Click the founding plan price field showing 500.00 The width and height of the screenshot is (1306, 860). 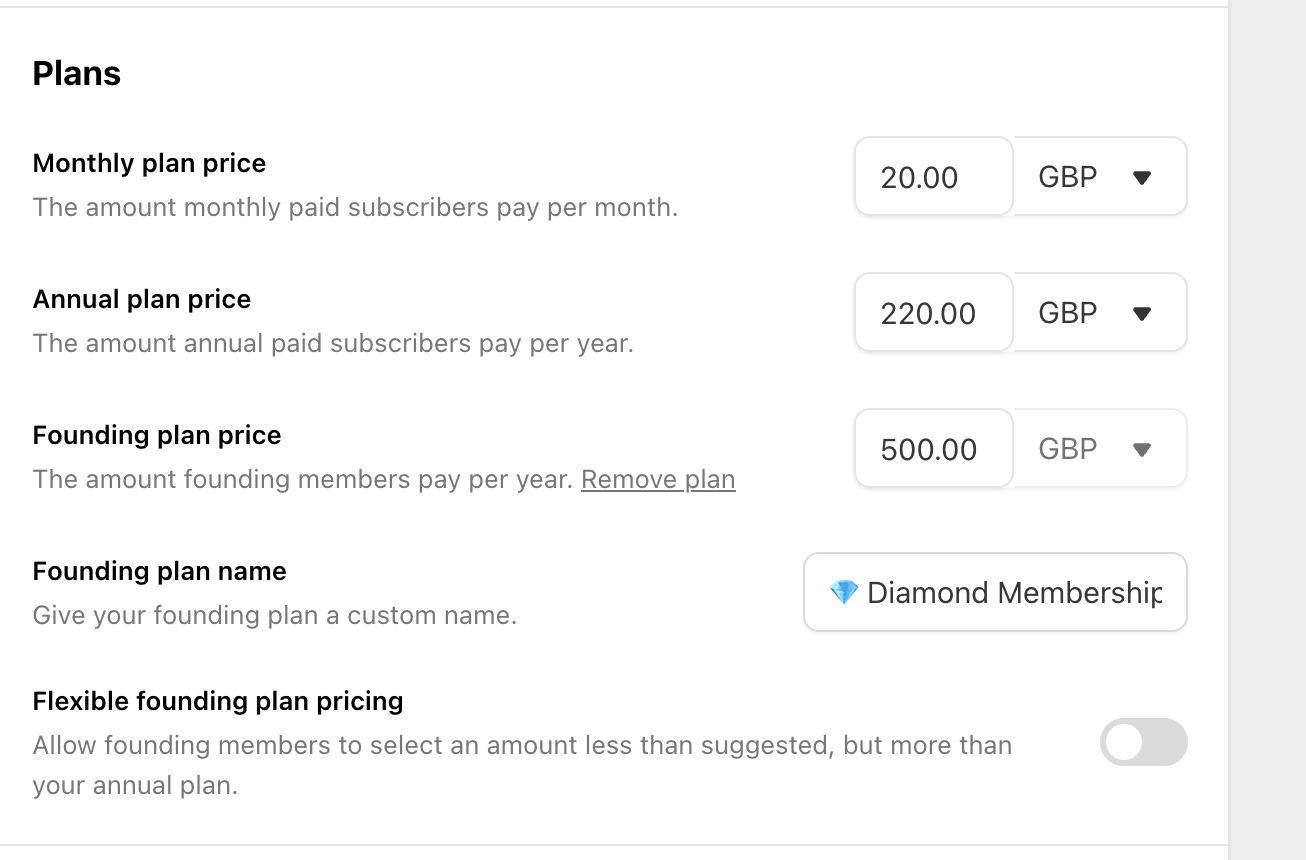click(x=933, y=449)
